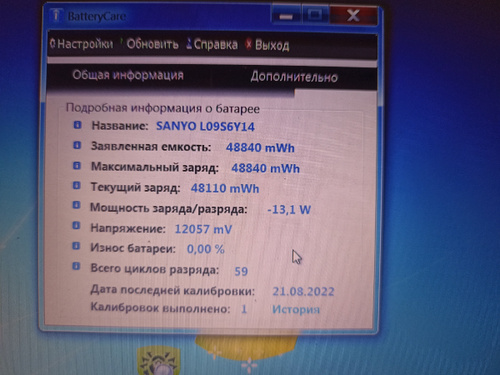500x375 pixels.
Task: Click info icon beside Всего циклов разряда
Action: pos(76,266)
